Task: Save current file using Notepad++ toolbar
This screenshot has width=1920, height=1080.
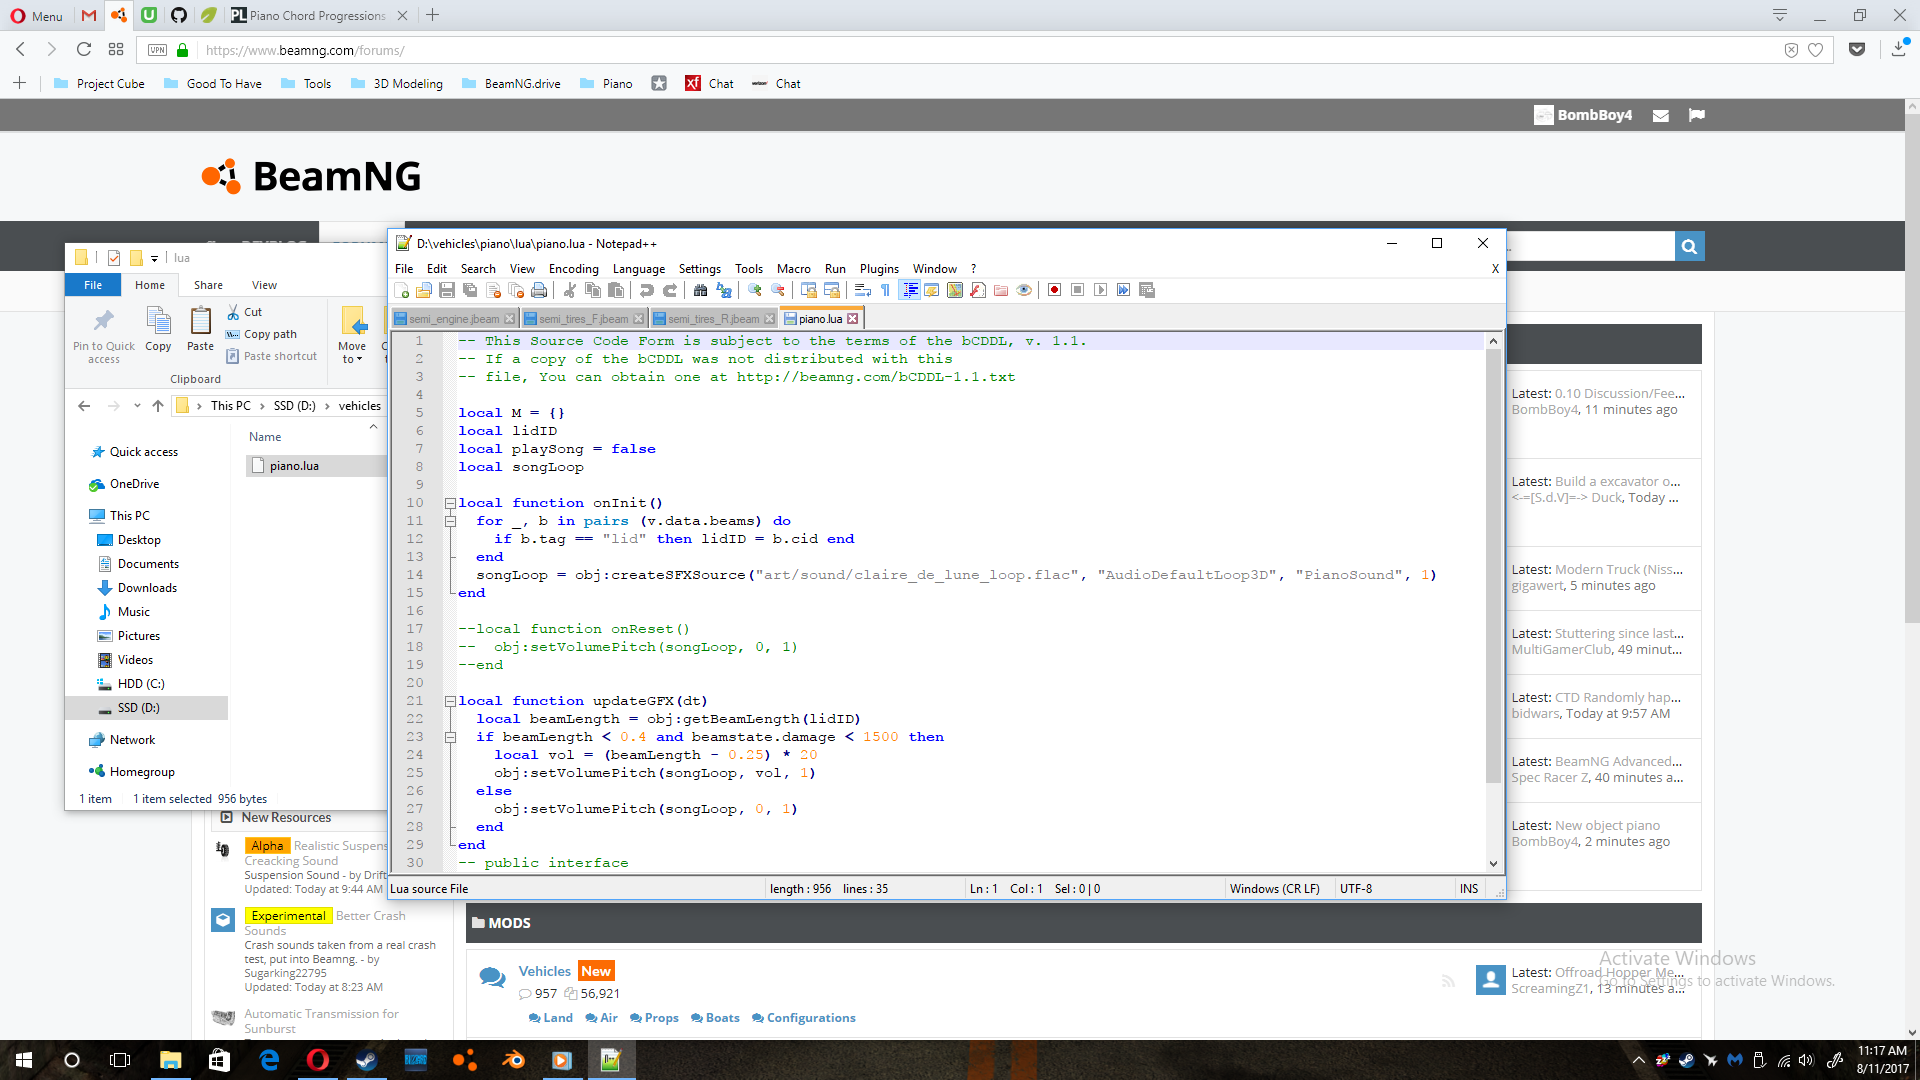Action: [x=447, y=290]
